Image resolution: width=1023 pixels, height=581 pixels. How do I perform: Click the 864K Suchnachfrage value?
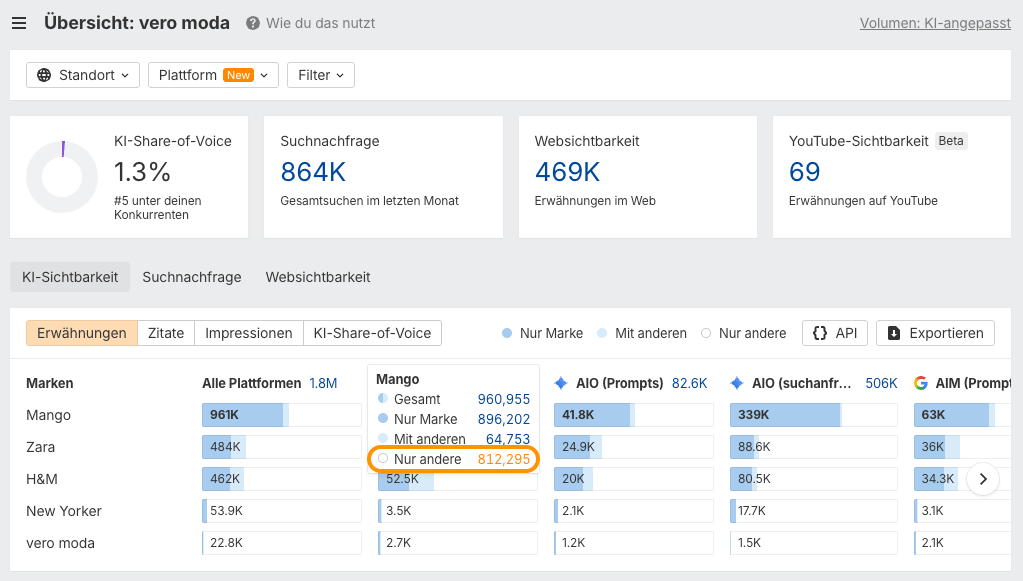(313, 172)
